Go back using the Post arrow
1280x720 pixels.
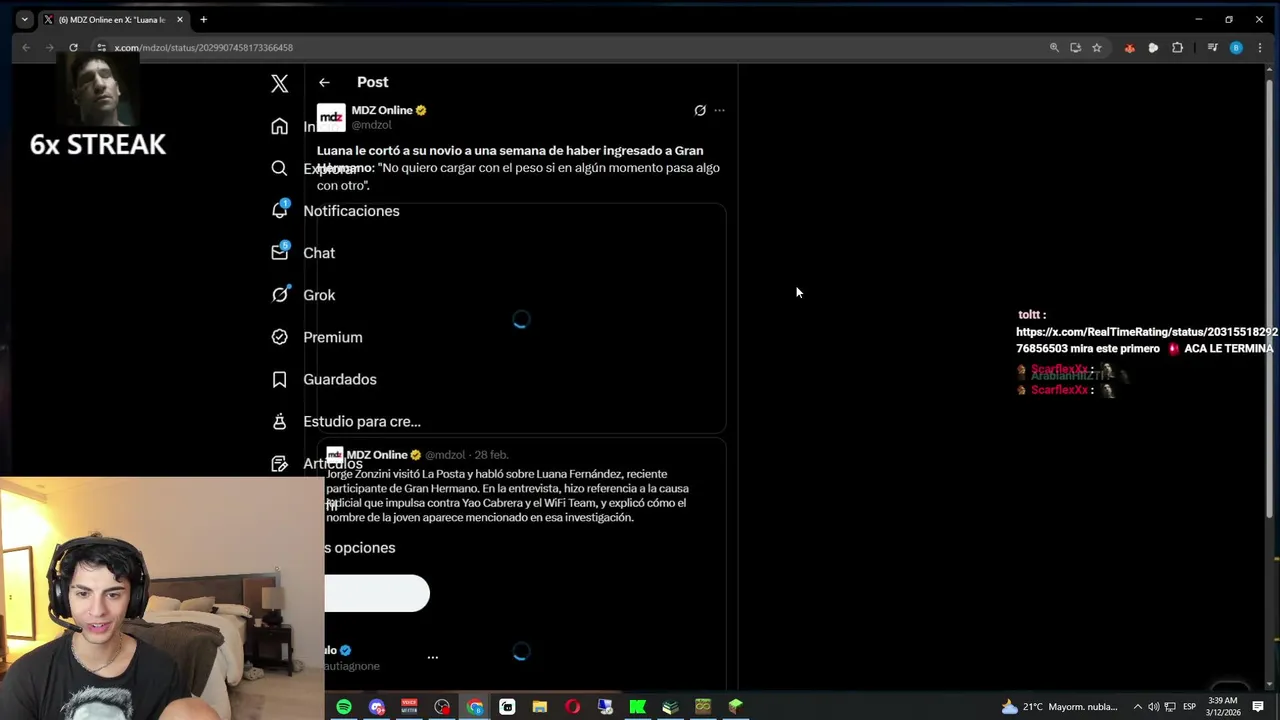point(324,82)
